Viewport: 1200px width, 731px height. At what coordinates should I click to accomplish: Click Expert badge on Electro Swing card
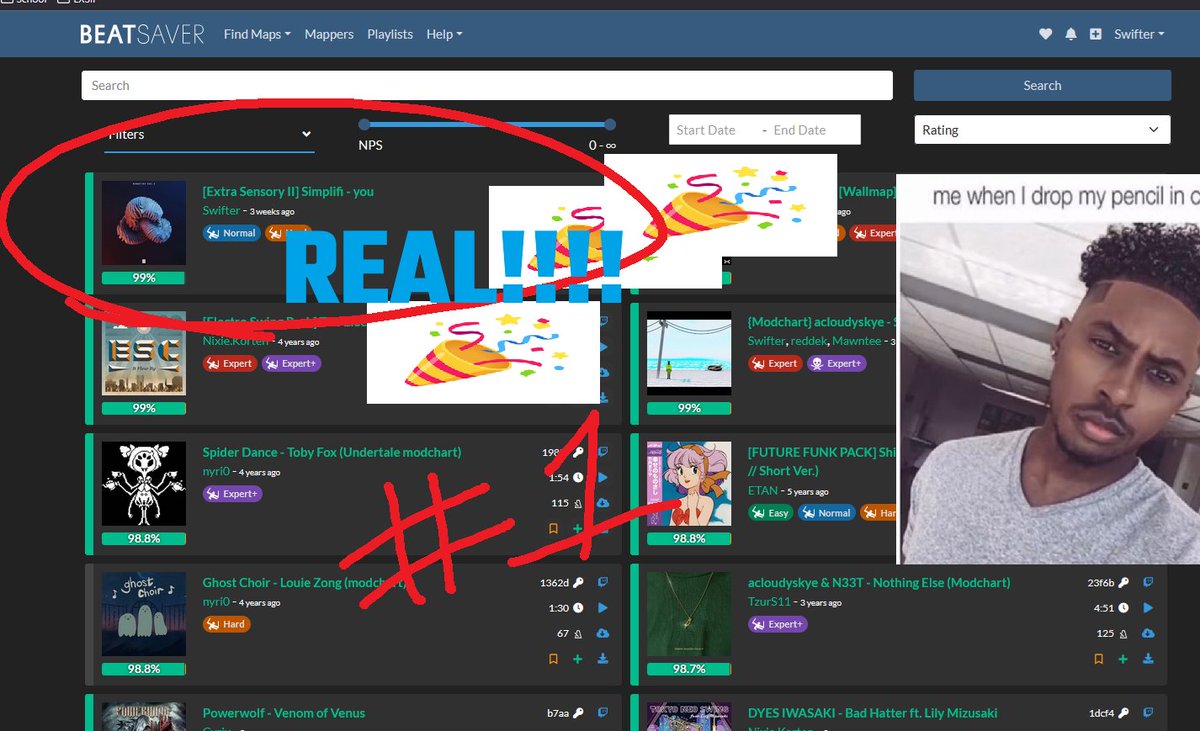[x=229, y=363]
